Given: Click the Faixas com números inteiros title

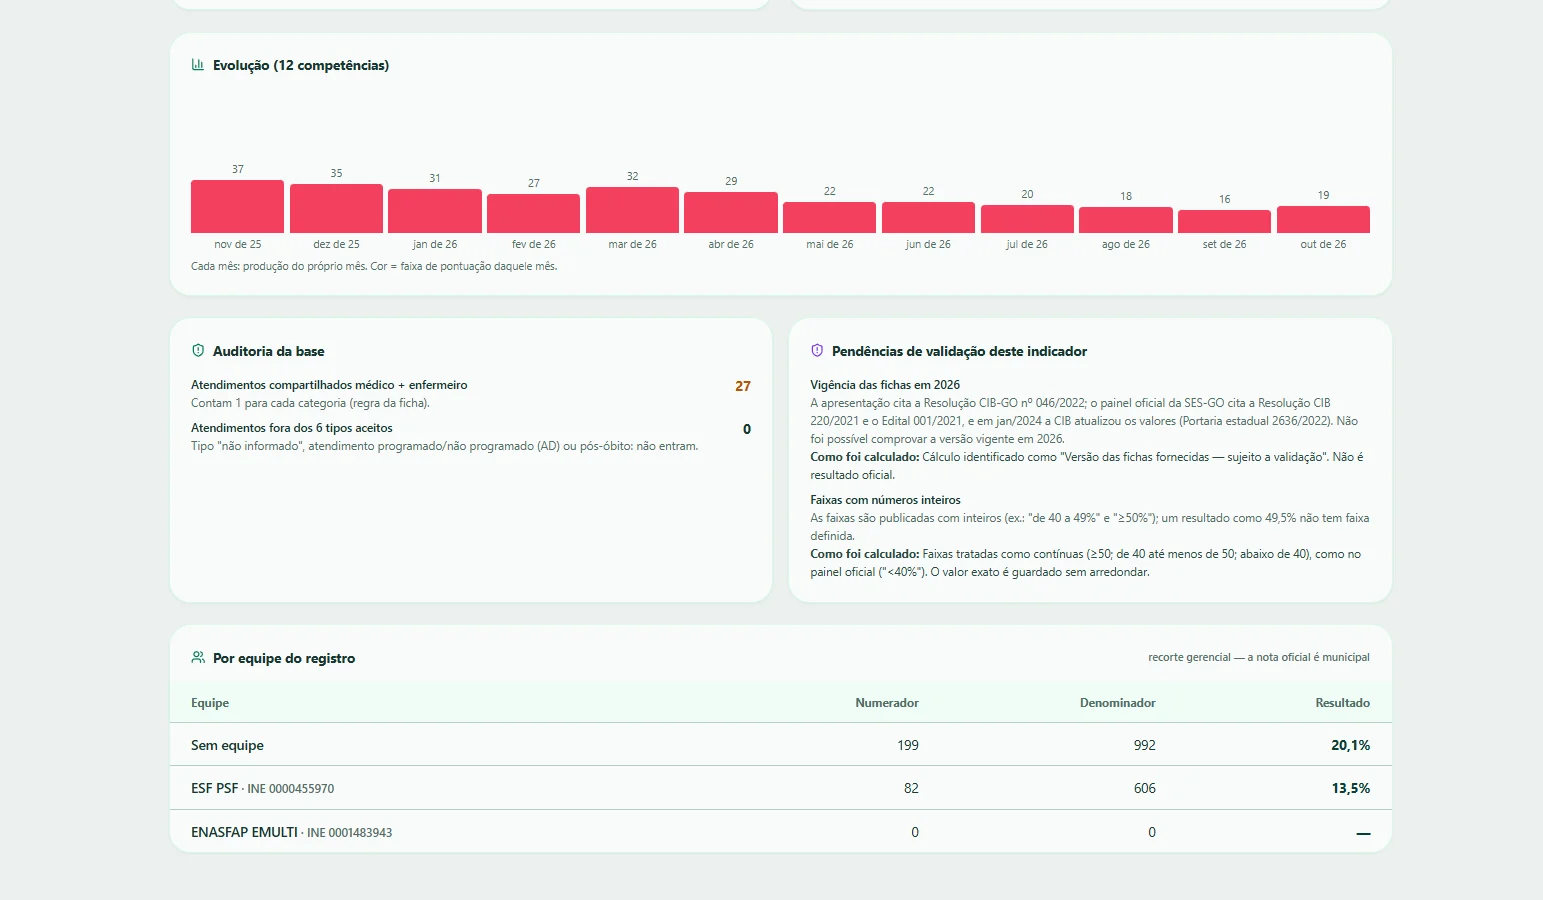Looking at the screenshot, I should [x=885, y=500].
